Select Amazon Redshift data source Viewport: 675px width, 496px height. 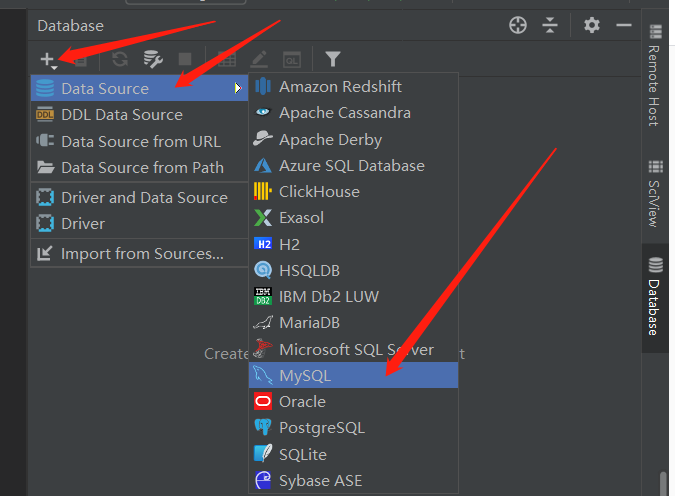(353, 87)
